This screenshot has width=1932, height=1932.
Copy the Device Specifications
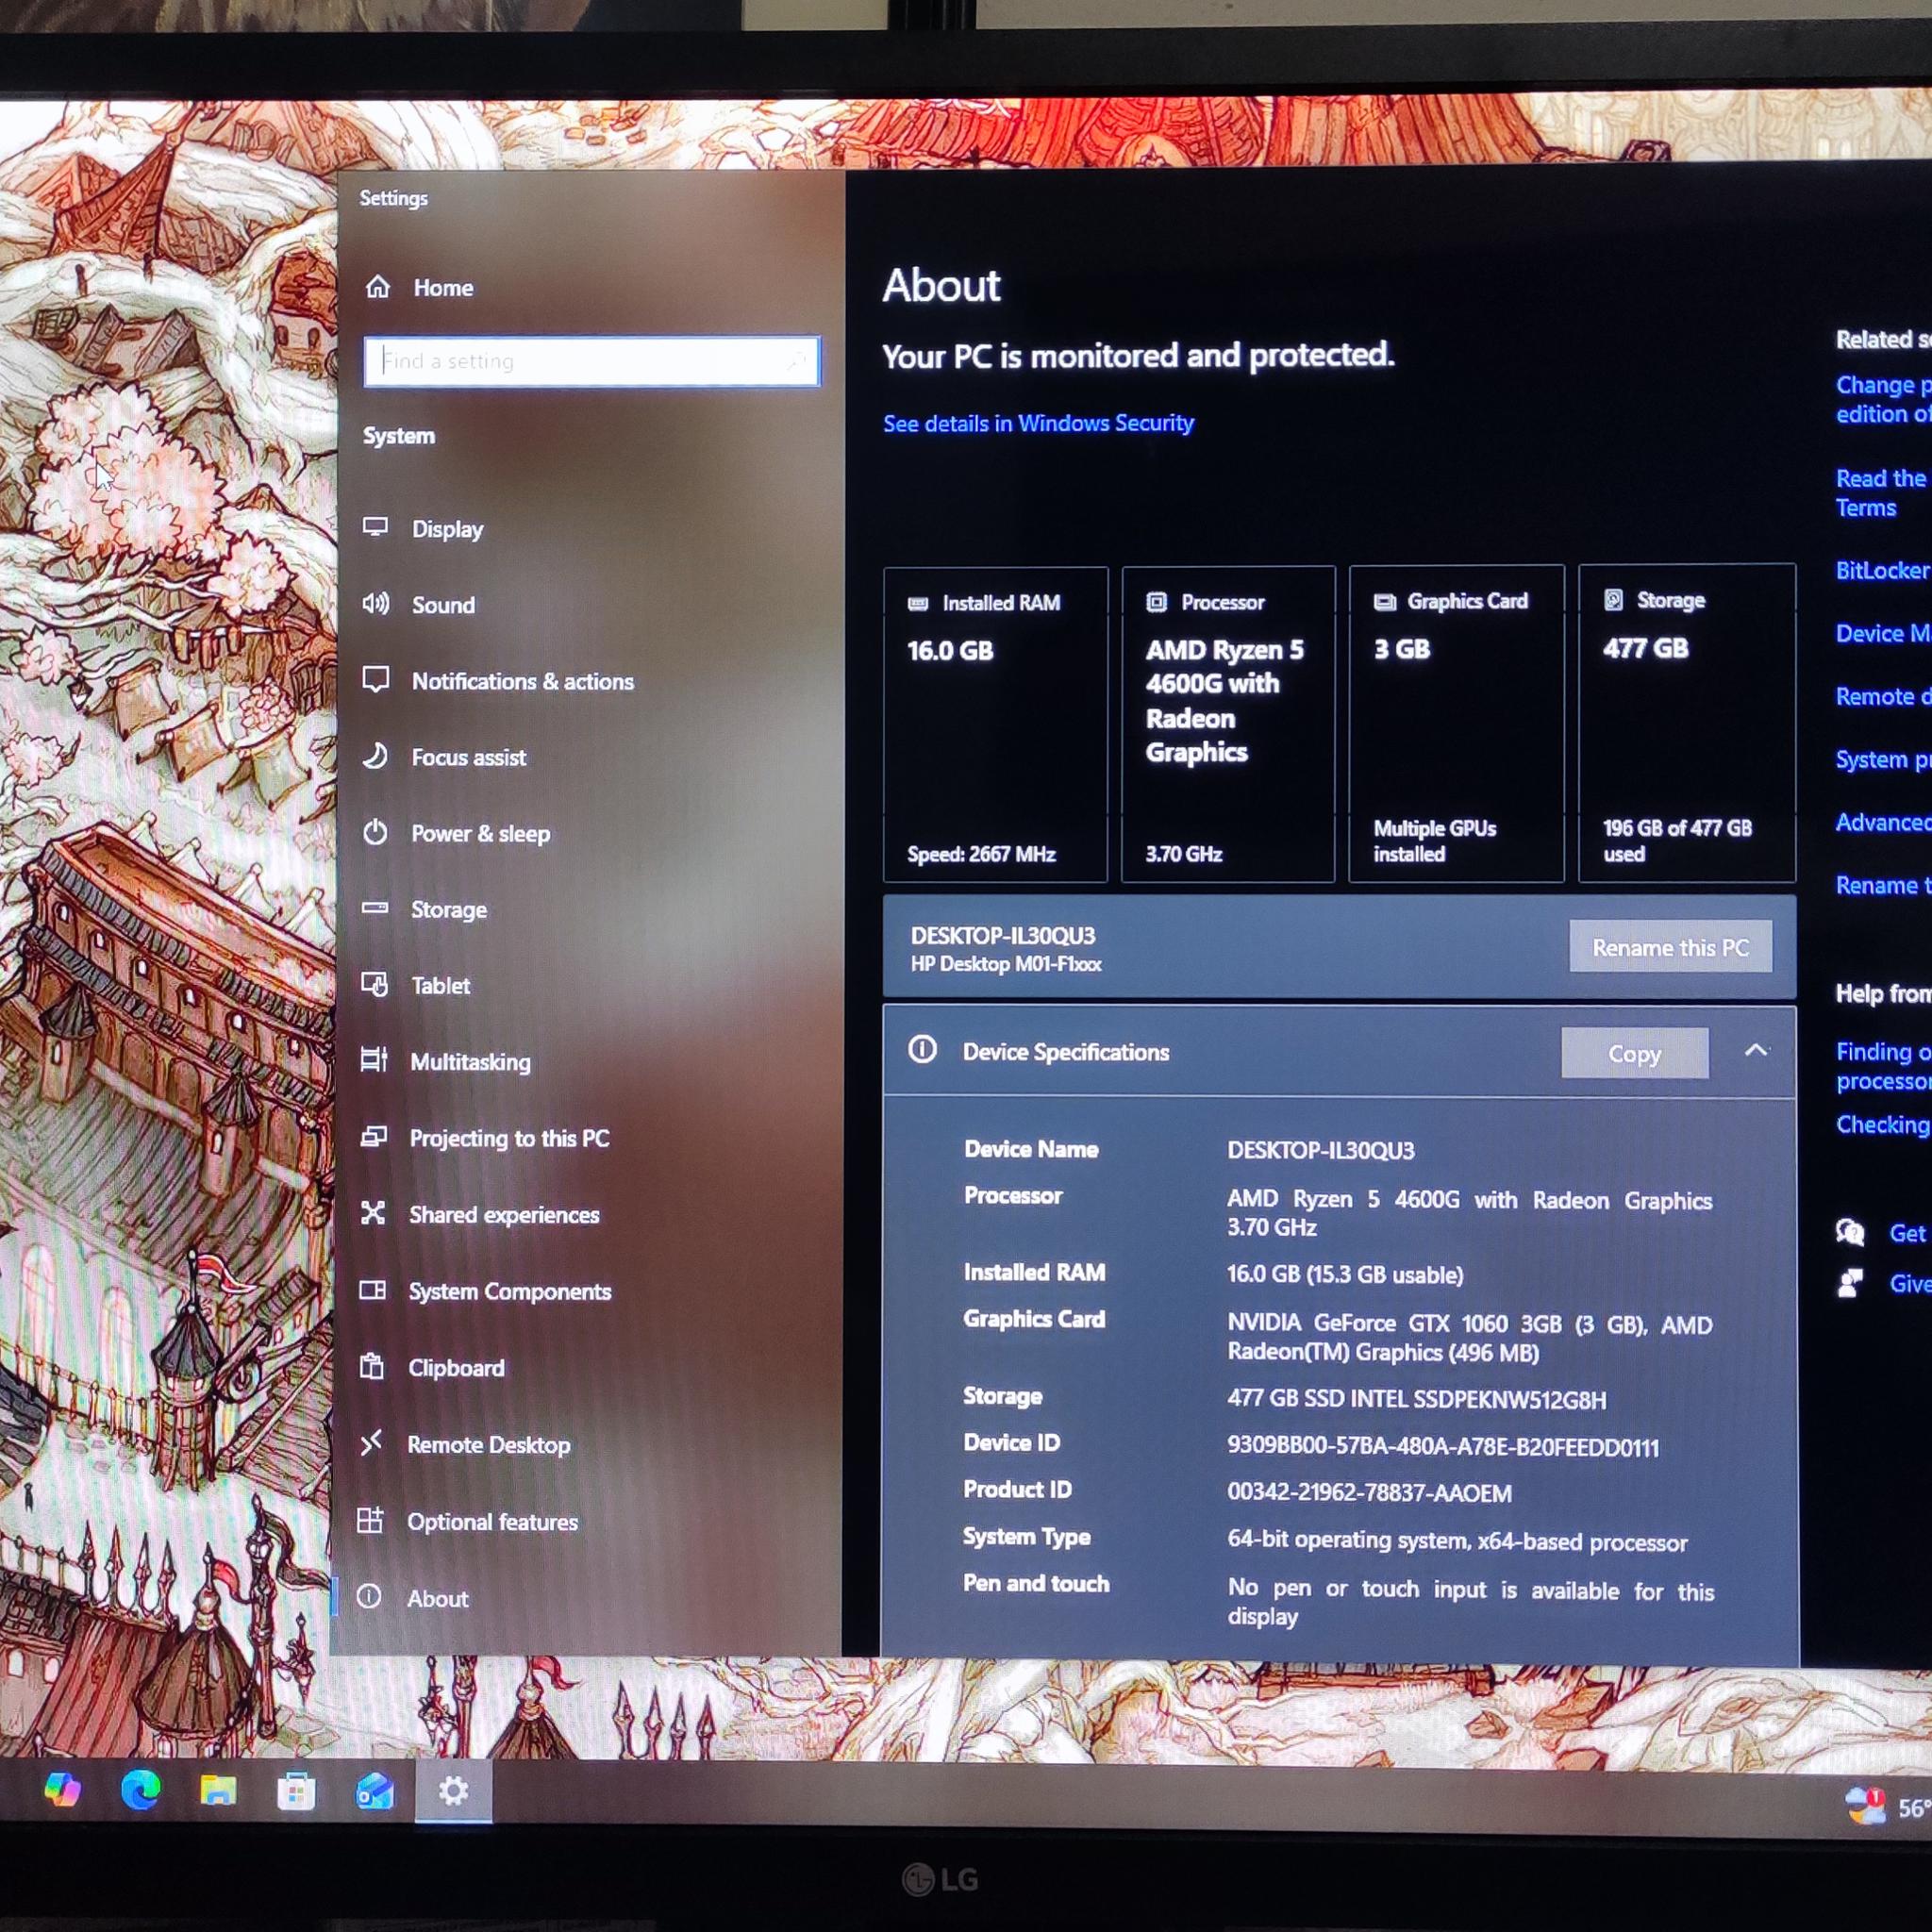point(1634,1053)
